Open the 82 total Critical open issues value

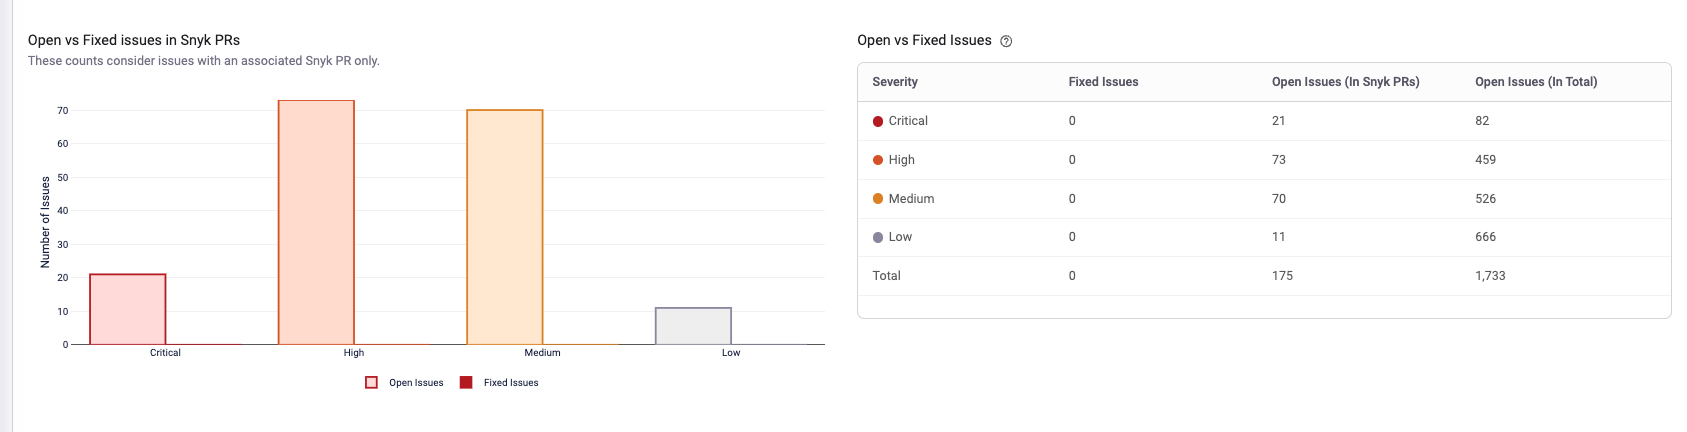pyautogui.click(x=1482, y=121)
